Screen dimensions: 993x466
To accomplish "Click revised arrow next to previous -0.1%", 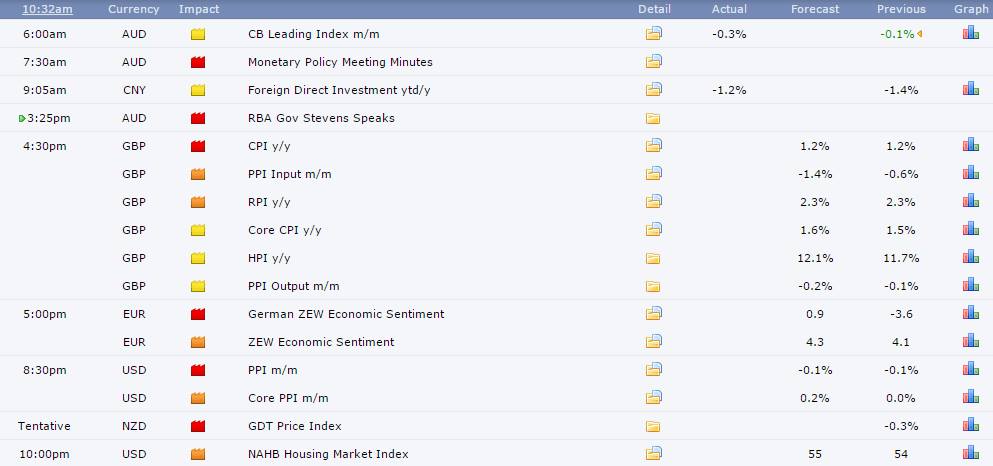I will click(x=919, y=34).
